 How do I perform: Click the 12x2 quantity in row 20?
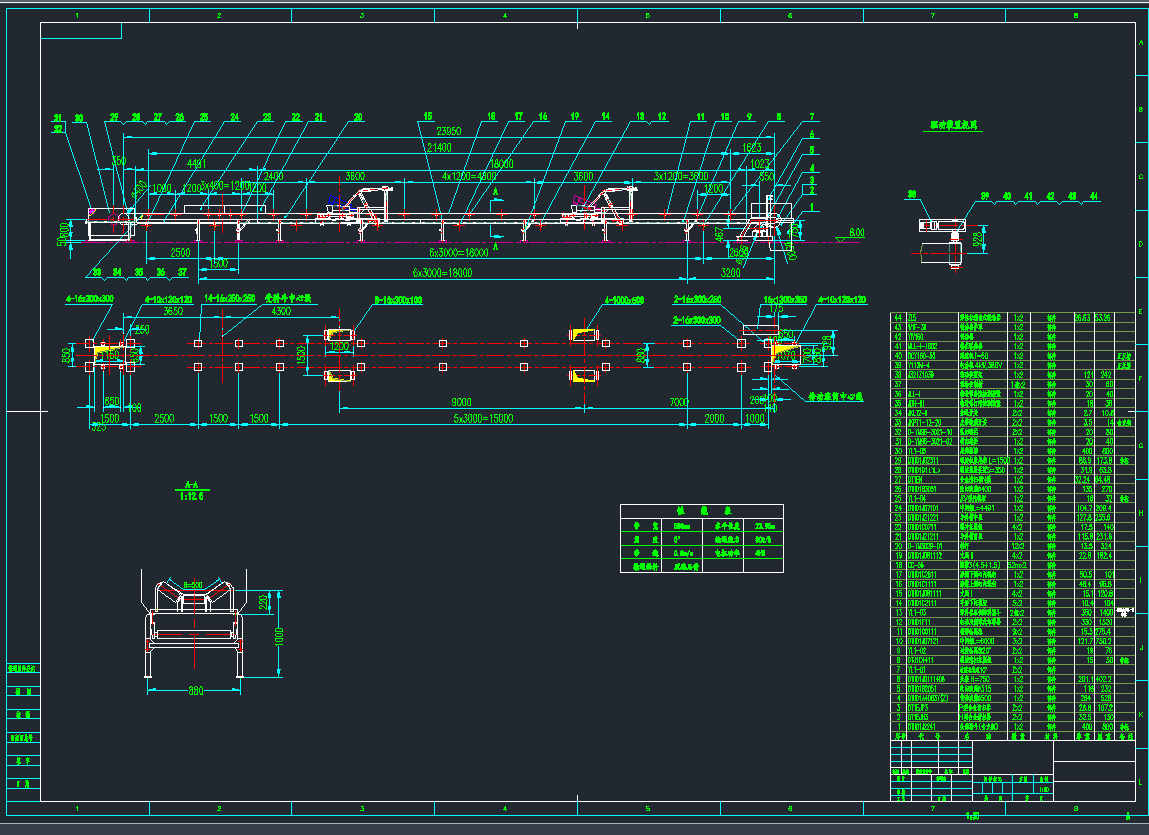click(1017, 547)
